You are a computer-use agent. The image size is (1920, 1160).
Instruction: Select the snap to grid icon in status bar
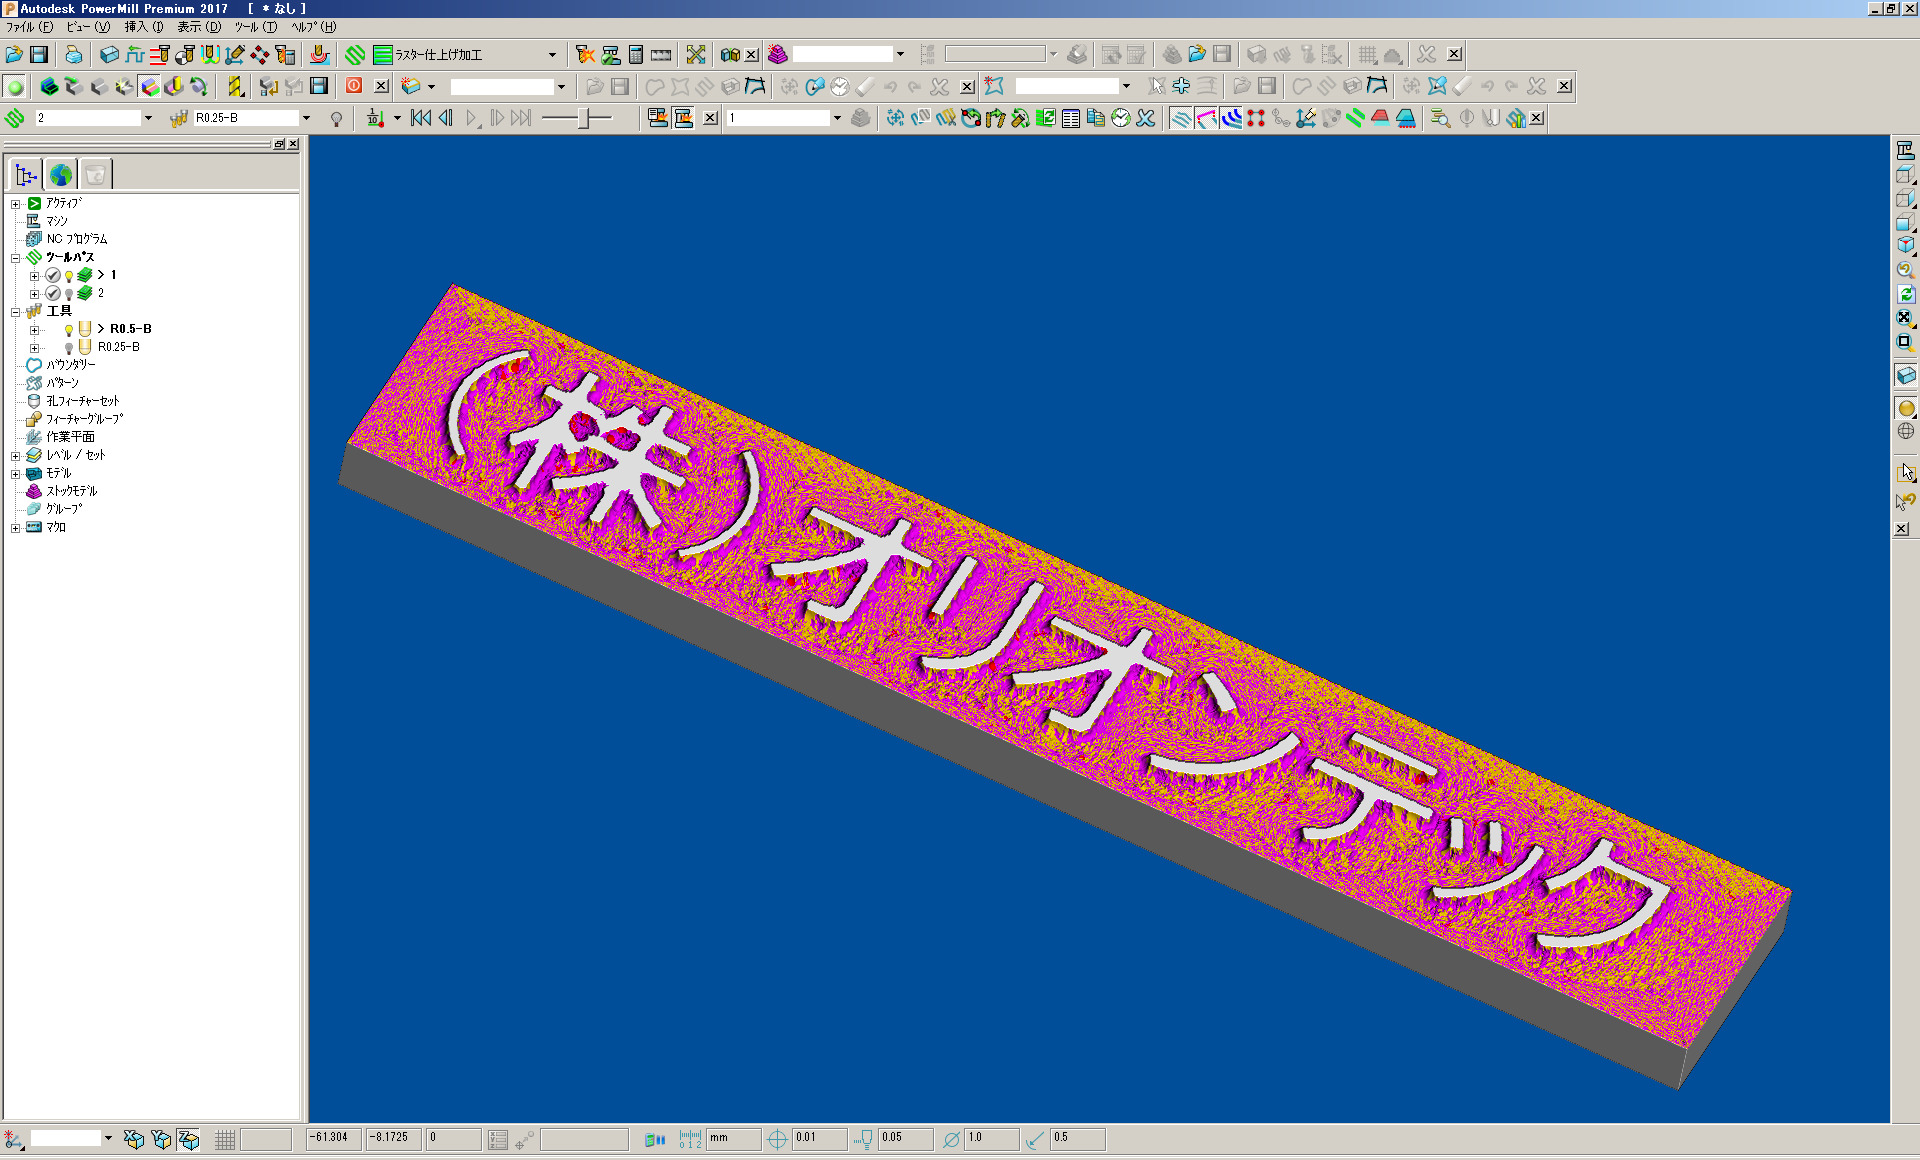click(225, 1137)
